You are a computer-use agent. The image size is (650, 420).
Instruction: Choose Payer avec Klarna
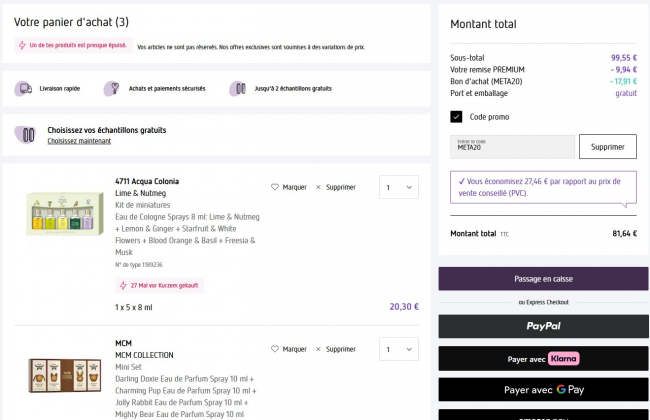point(543,358)
